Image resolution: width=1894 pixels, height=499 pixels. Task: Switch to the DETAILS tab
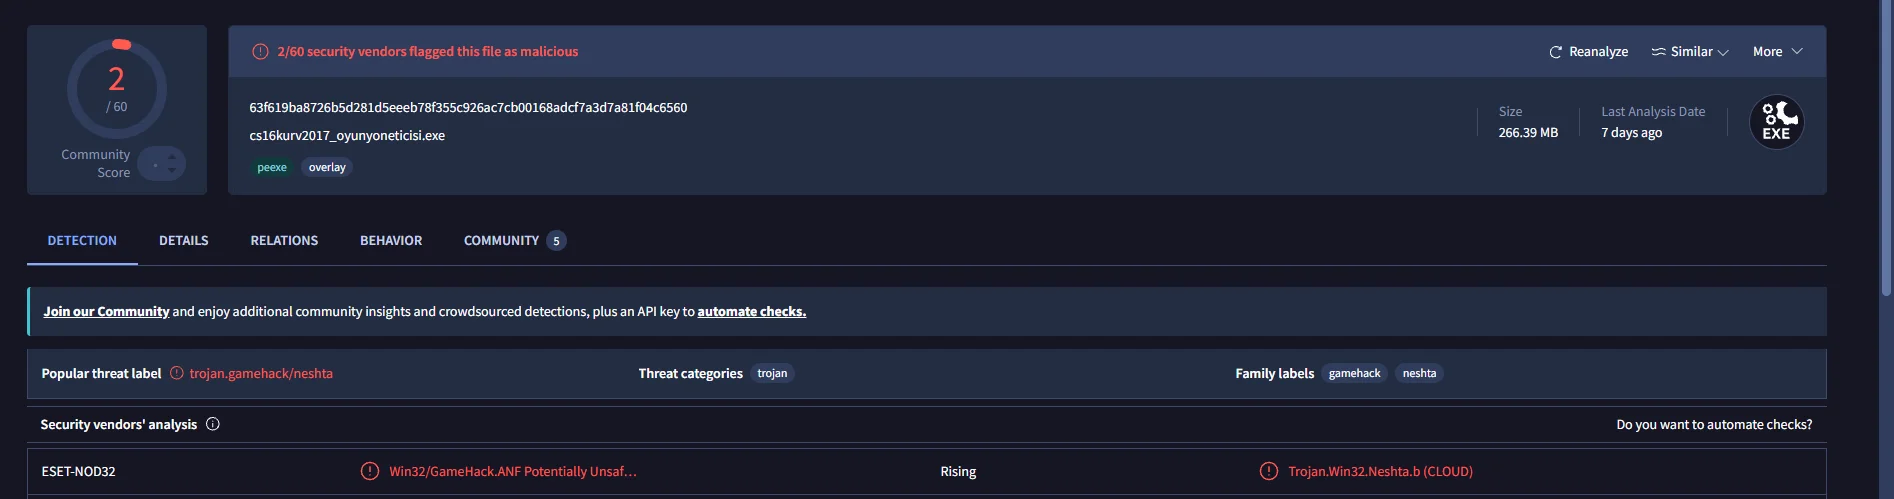[184, 241]
